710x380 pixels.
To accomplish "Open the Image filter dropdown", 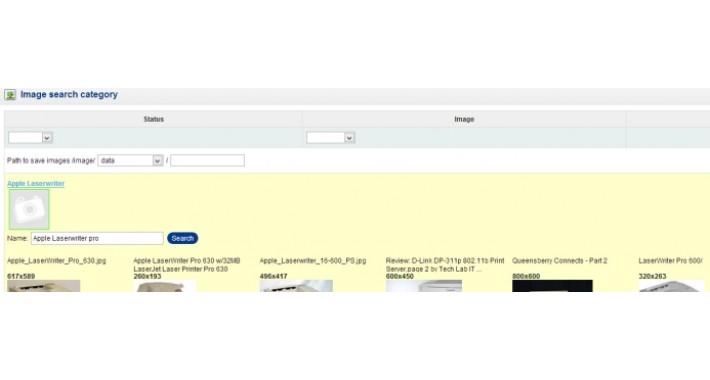I will pos(331,138).
